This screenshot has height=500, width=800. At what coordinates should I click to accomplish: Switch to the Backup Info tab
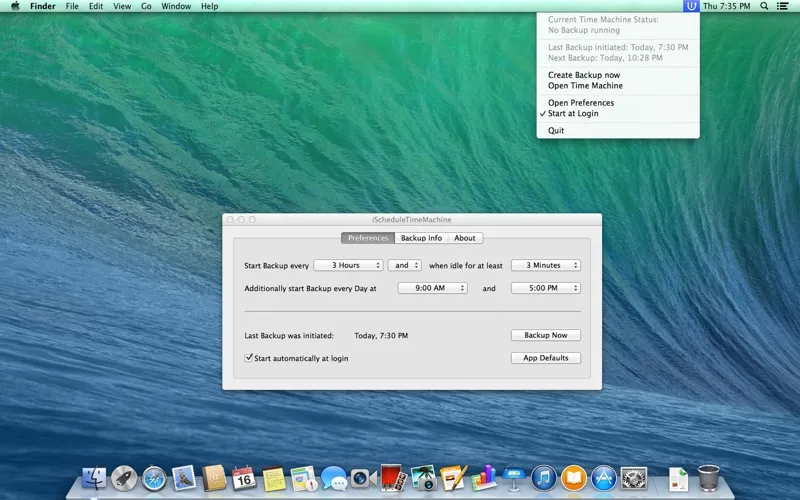coord(421,238)
